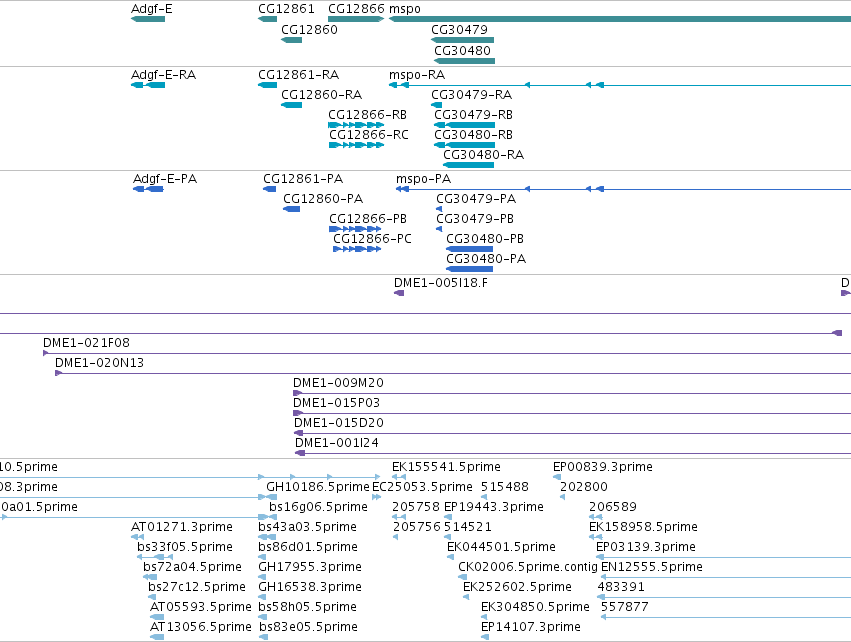Screen dimensions: 851x642
Task: Select the bs72a04.5prime EST label
Action: 193,567
